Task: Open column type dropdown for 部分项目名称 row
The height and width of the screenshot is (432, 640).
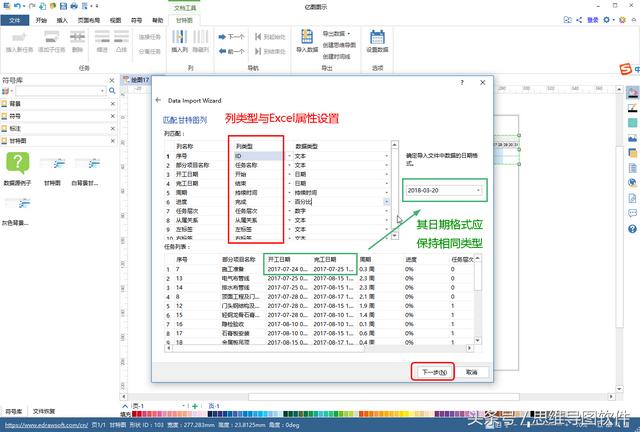Action: point(289,165)
